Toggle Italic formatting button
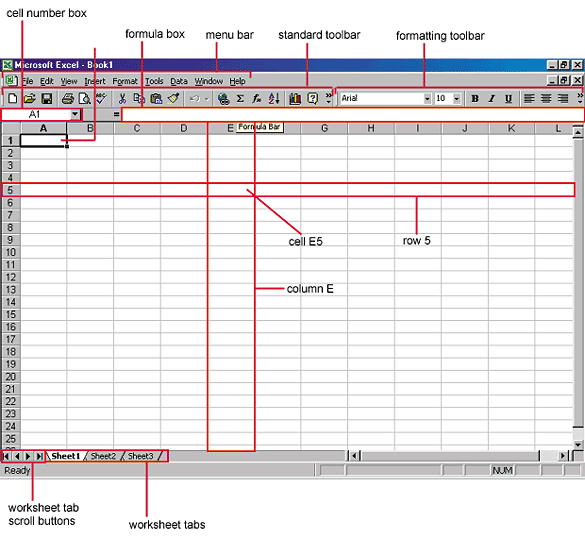The width and height of the screenshot is (585, 538). pyautogui.click(x=492, y=98)
